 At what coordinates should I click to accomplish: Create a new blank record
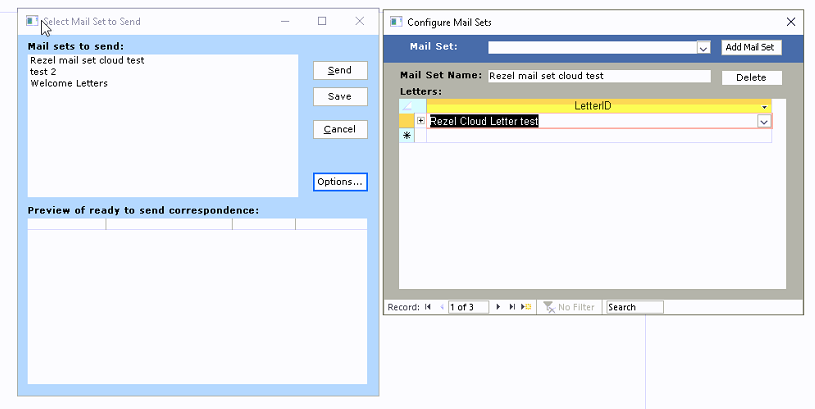point(526,307)
